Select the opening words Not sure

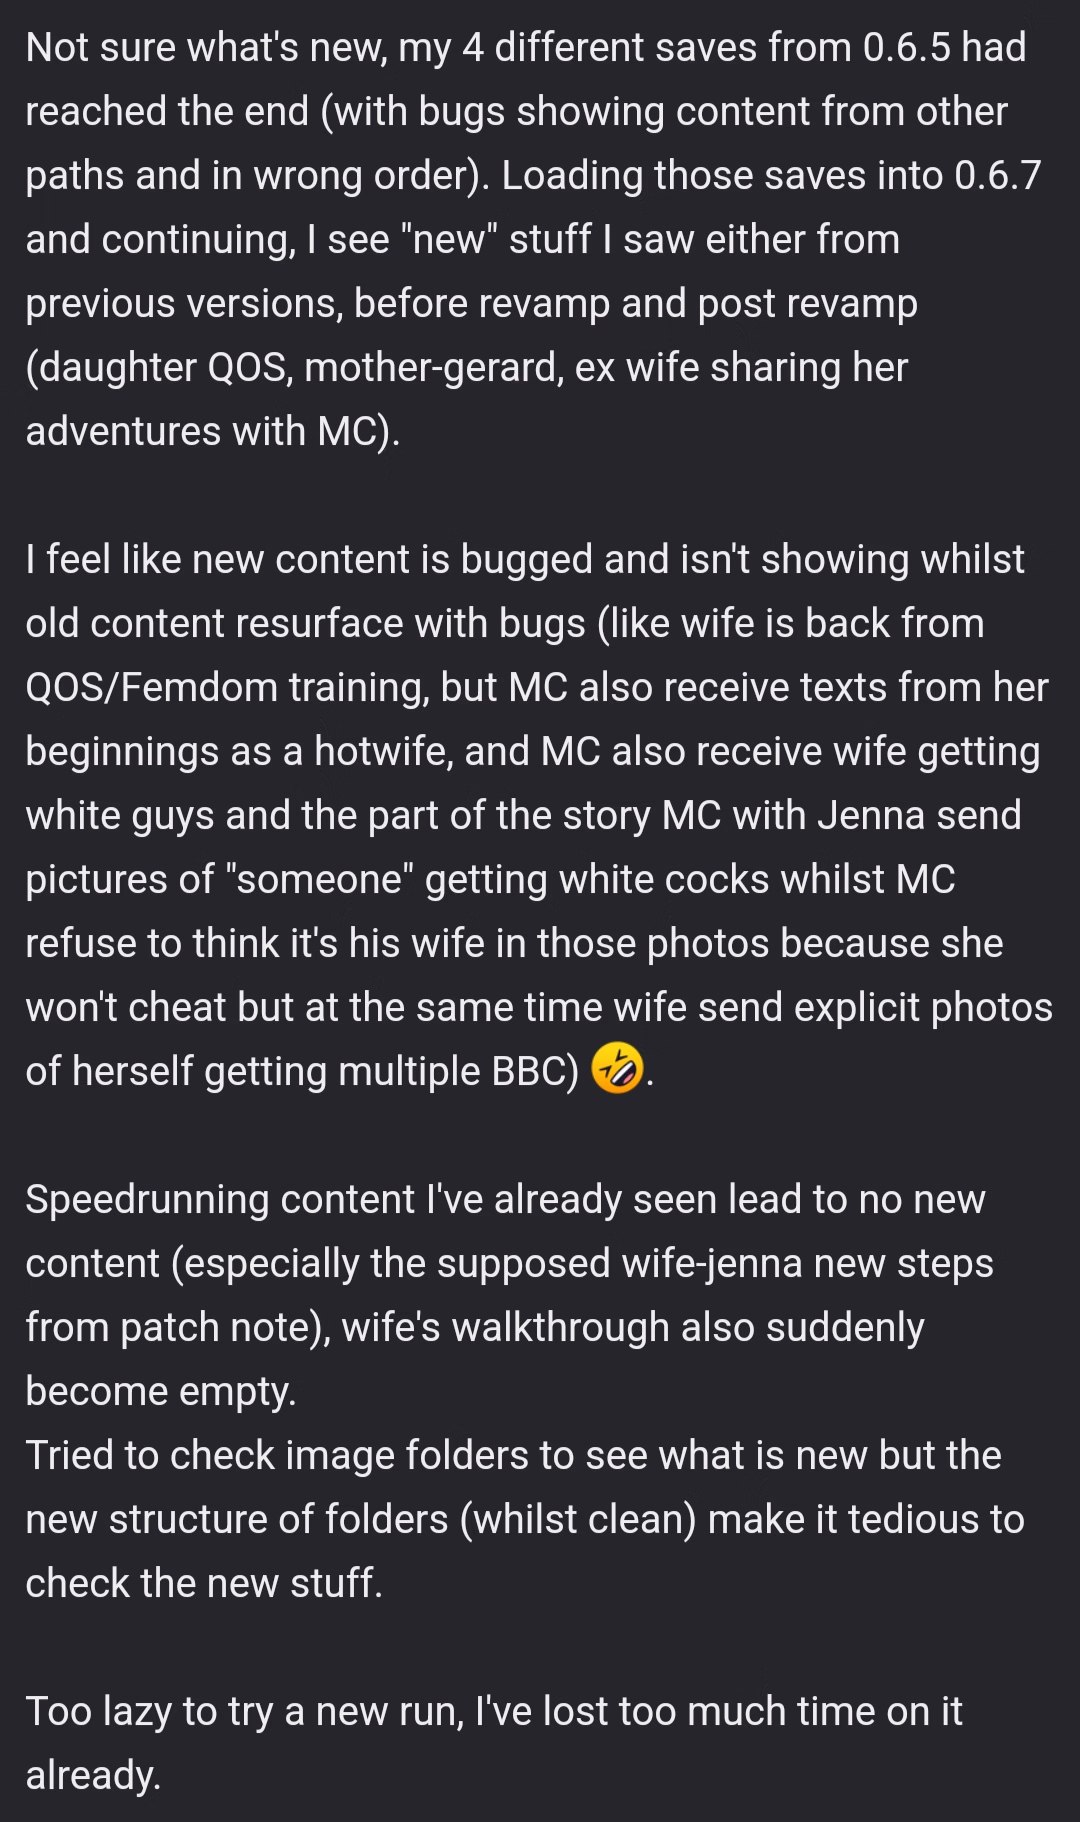(x=98, y=47)
